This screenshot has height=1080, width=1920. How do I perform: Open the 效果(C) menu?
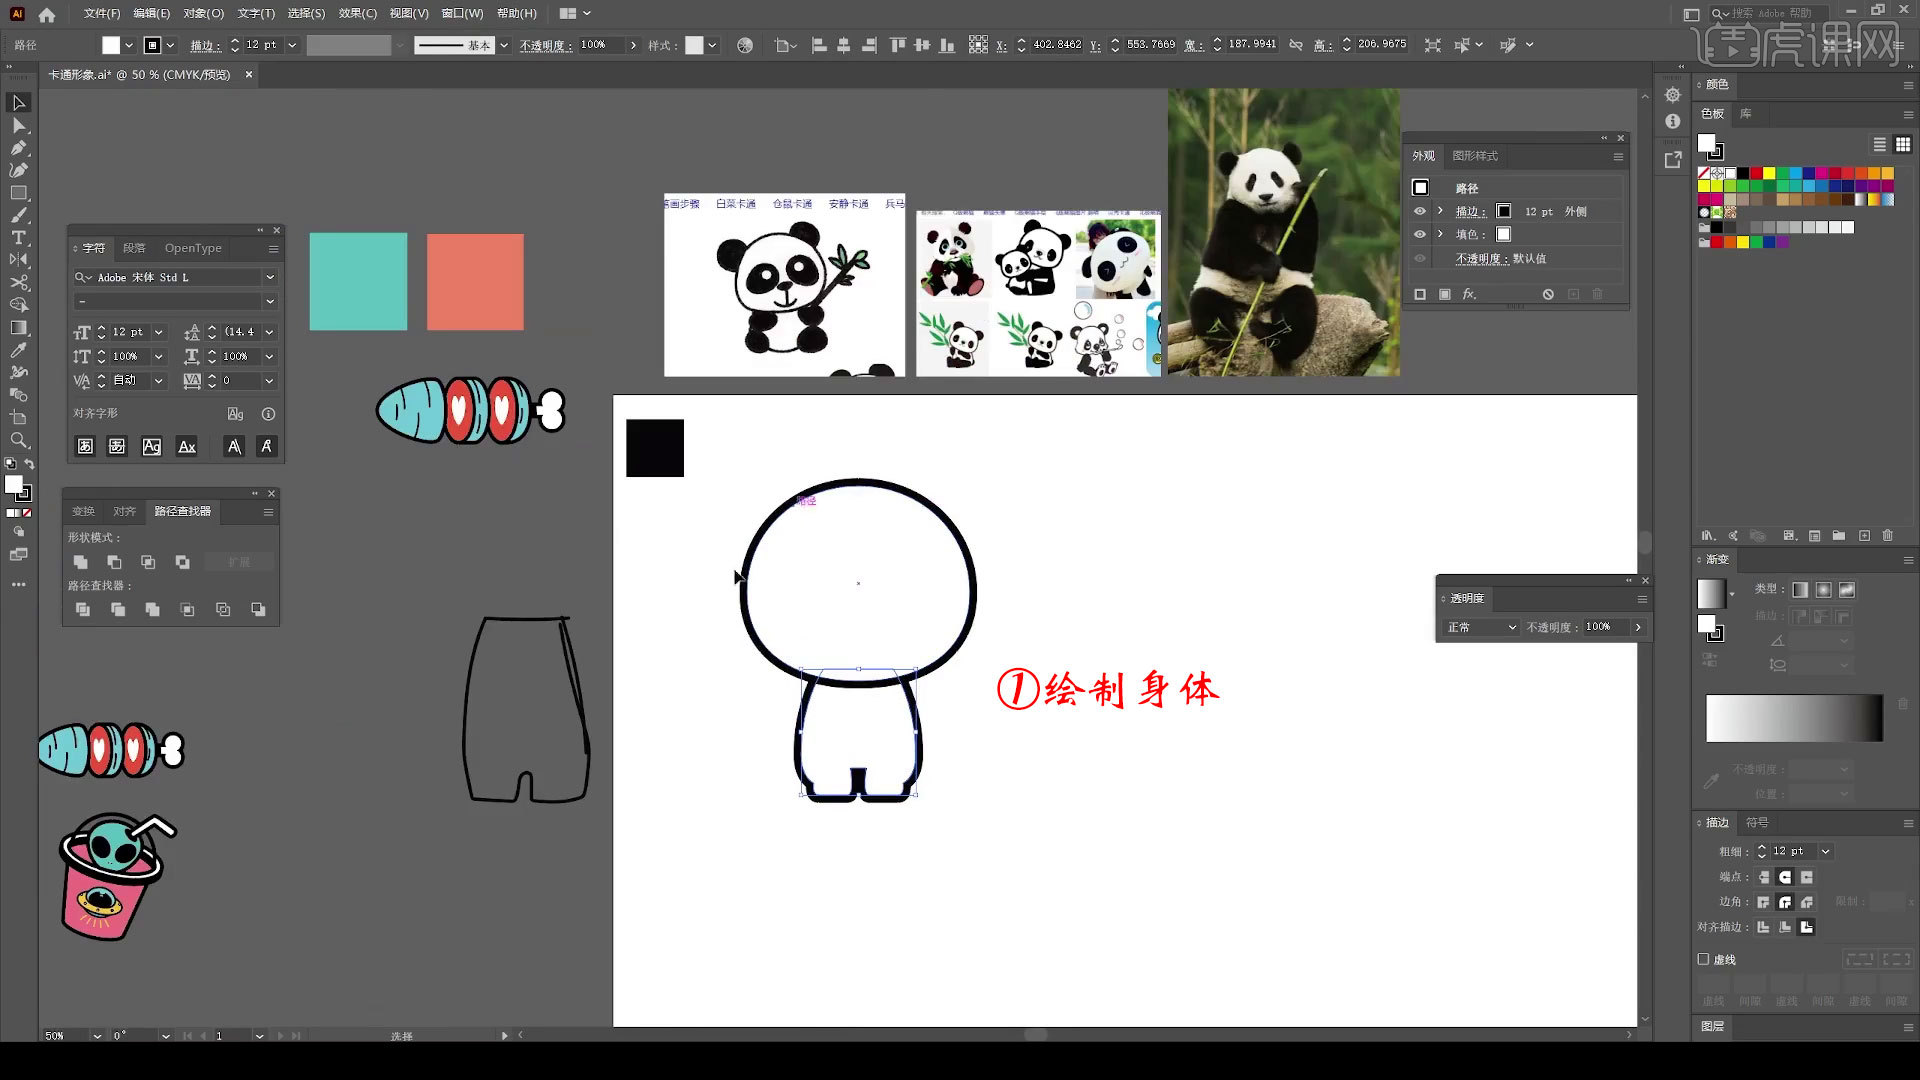click(x=357, y=14)
